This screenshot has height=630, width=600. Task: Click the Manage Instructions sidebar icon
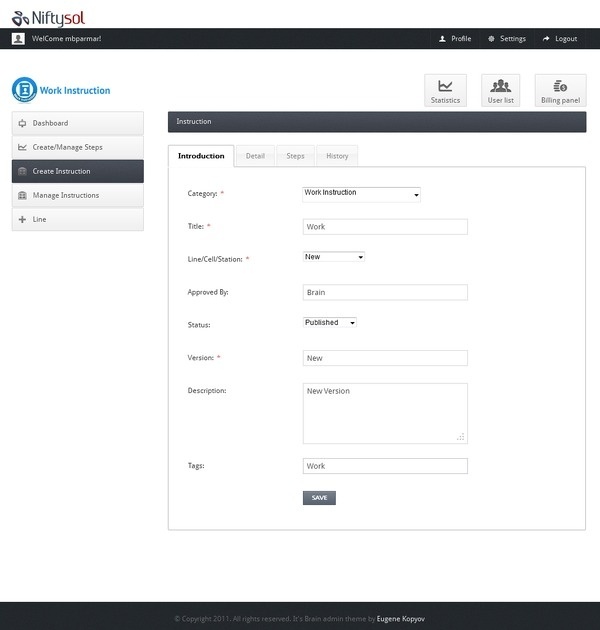pos(23,195)
